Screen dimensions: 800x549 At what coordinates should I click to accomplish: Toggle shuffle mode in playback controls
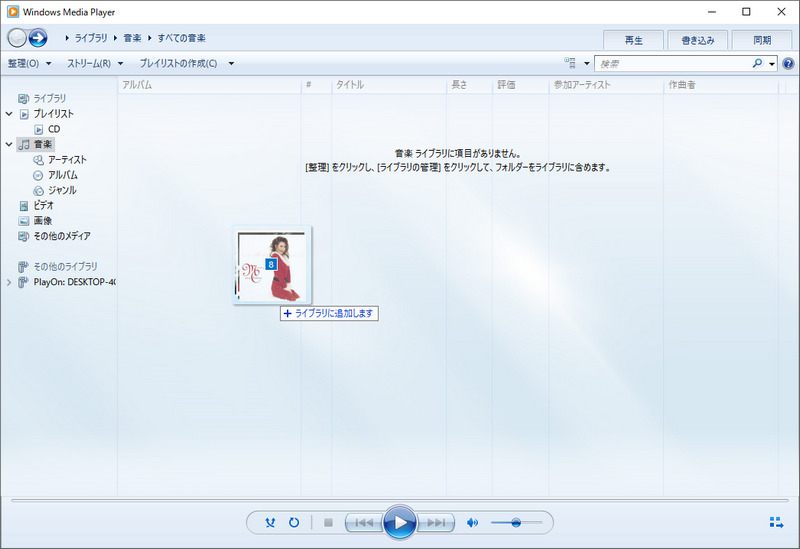point(270,522)
